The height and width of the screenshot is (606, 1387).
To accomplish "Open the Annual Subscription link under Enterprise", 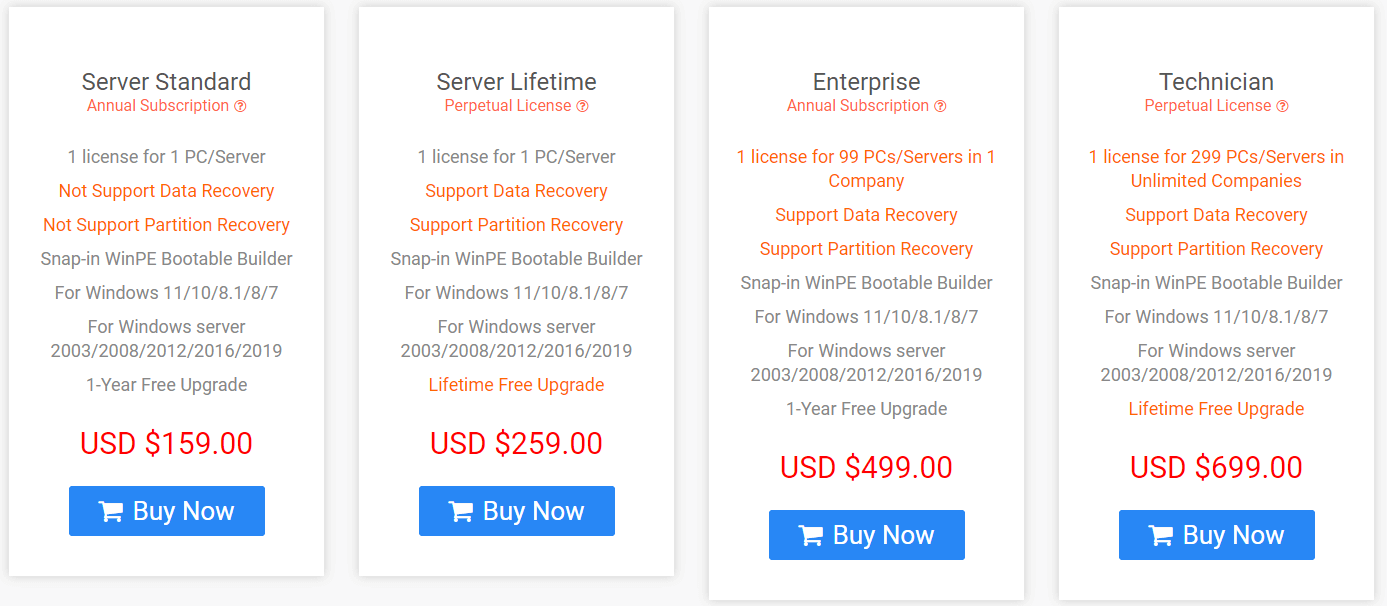I will coord(858,106).
